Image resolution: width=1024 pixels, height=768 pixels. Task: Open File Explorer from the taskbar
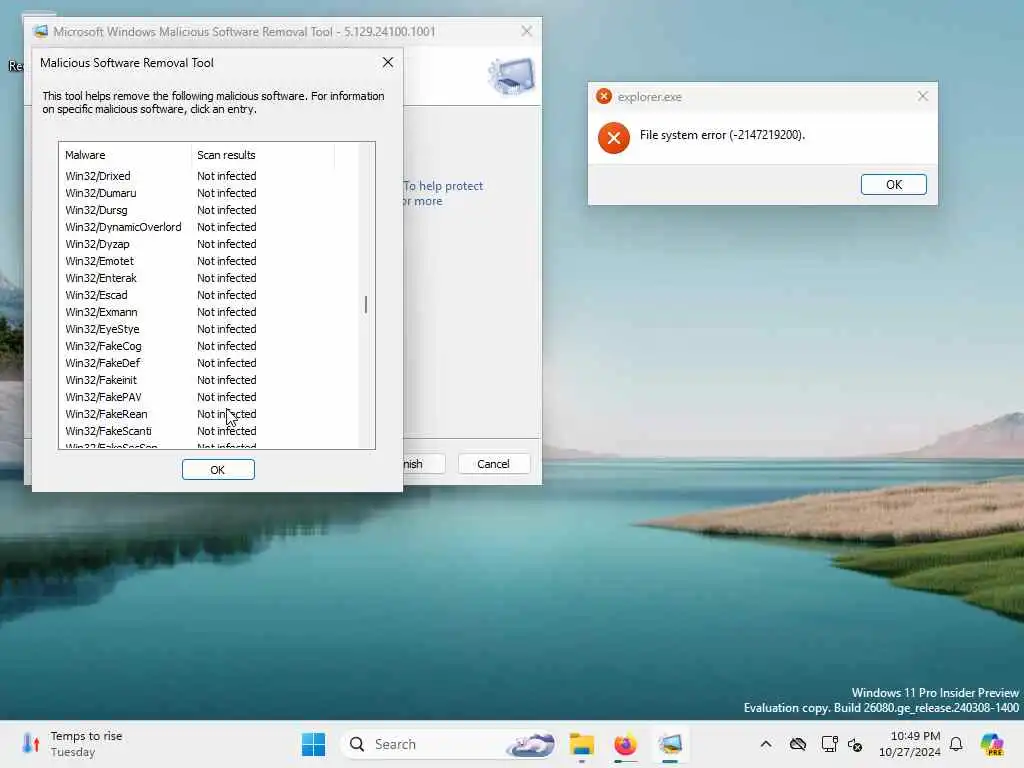[x=581, y=744]
